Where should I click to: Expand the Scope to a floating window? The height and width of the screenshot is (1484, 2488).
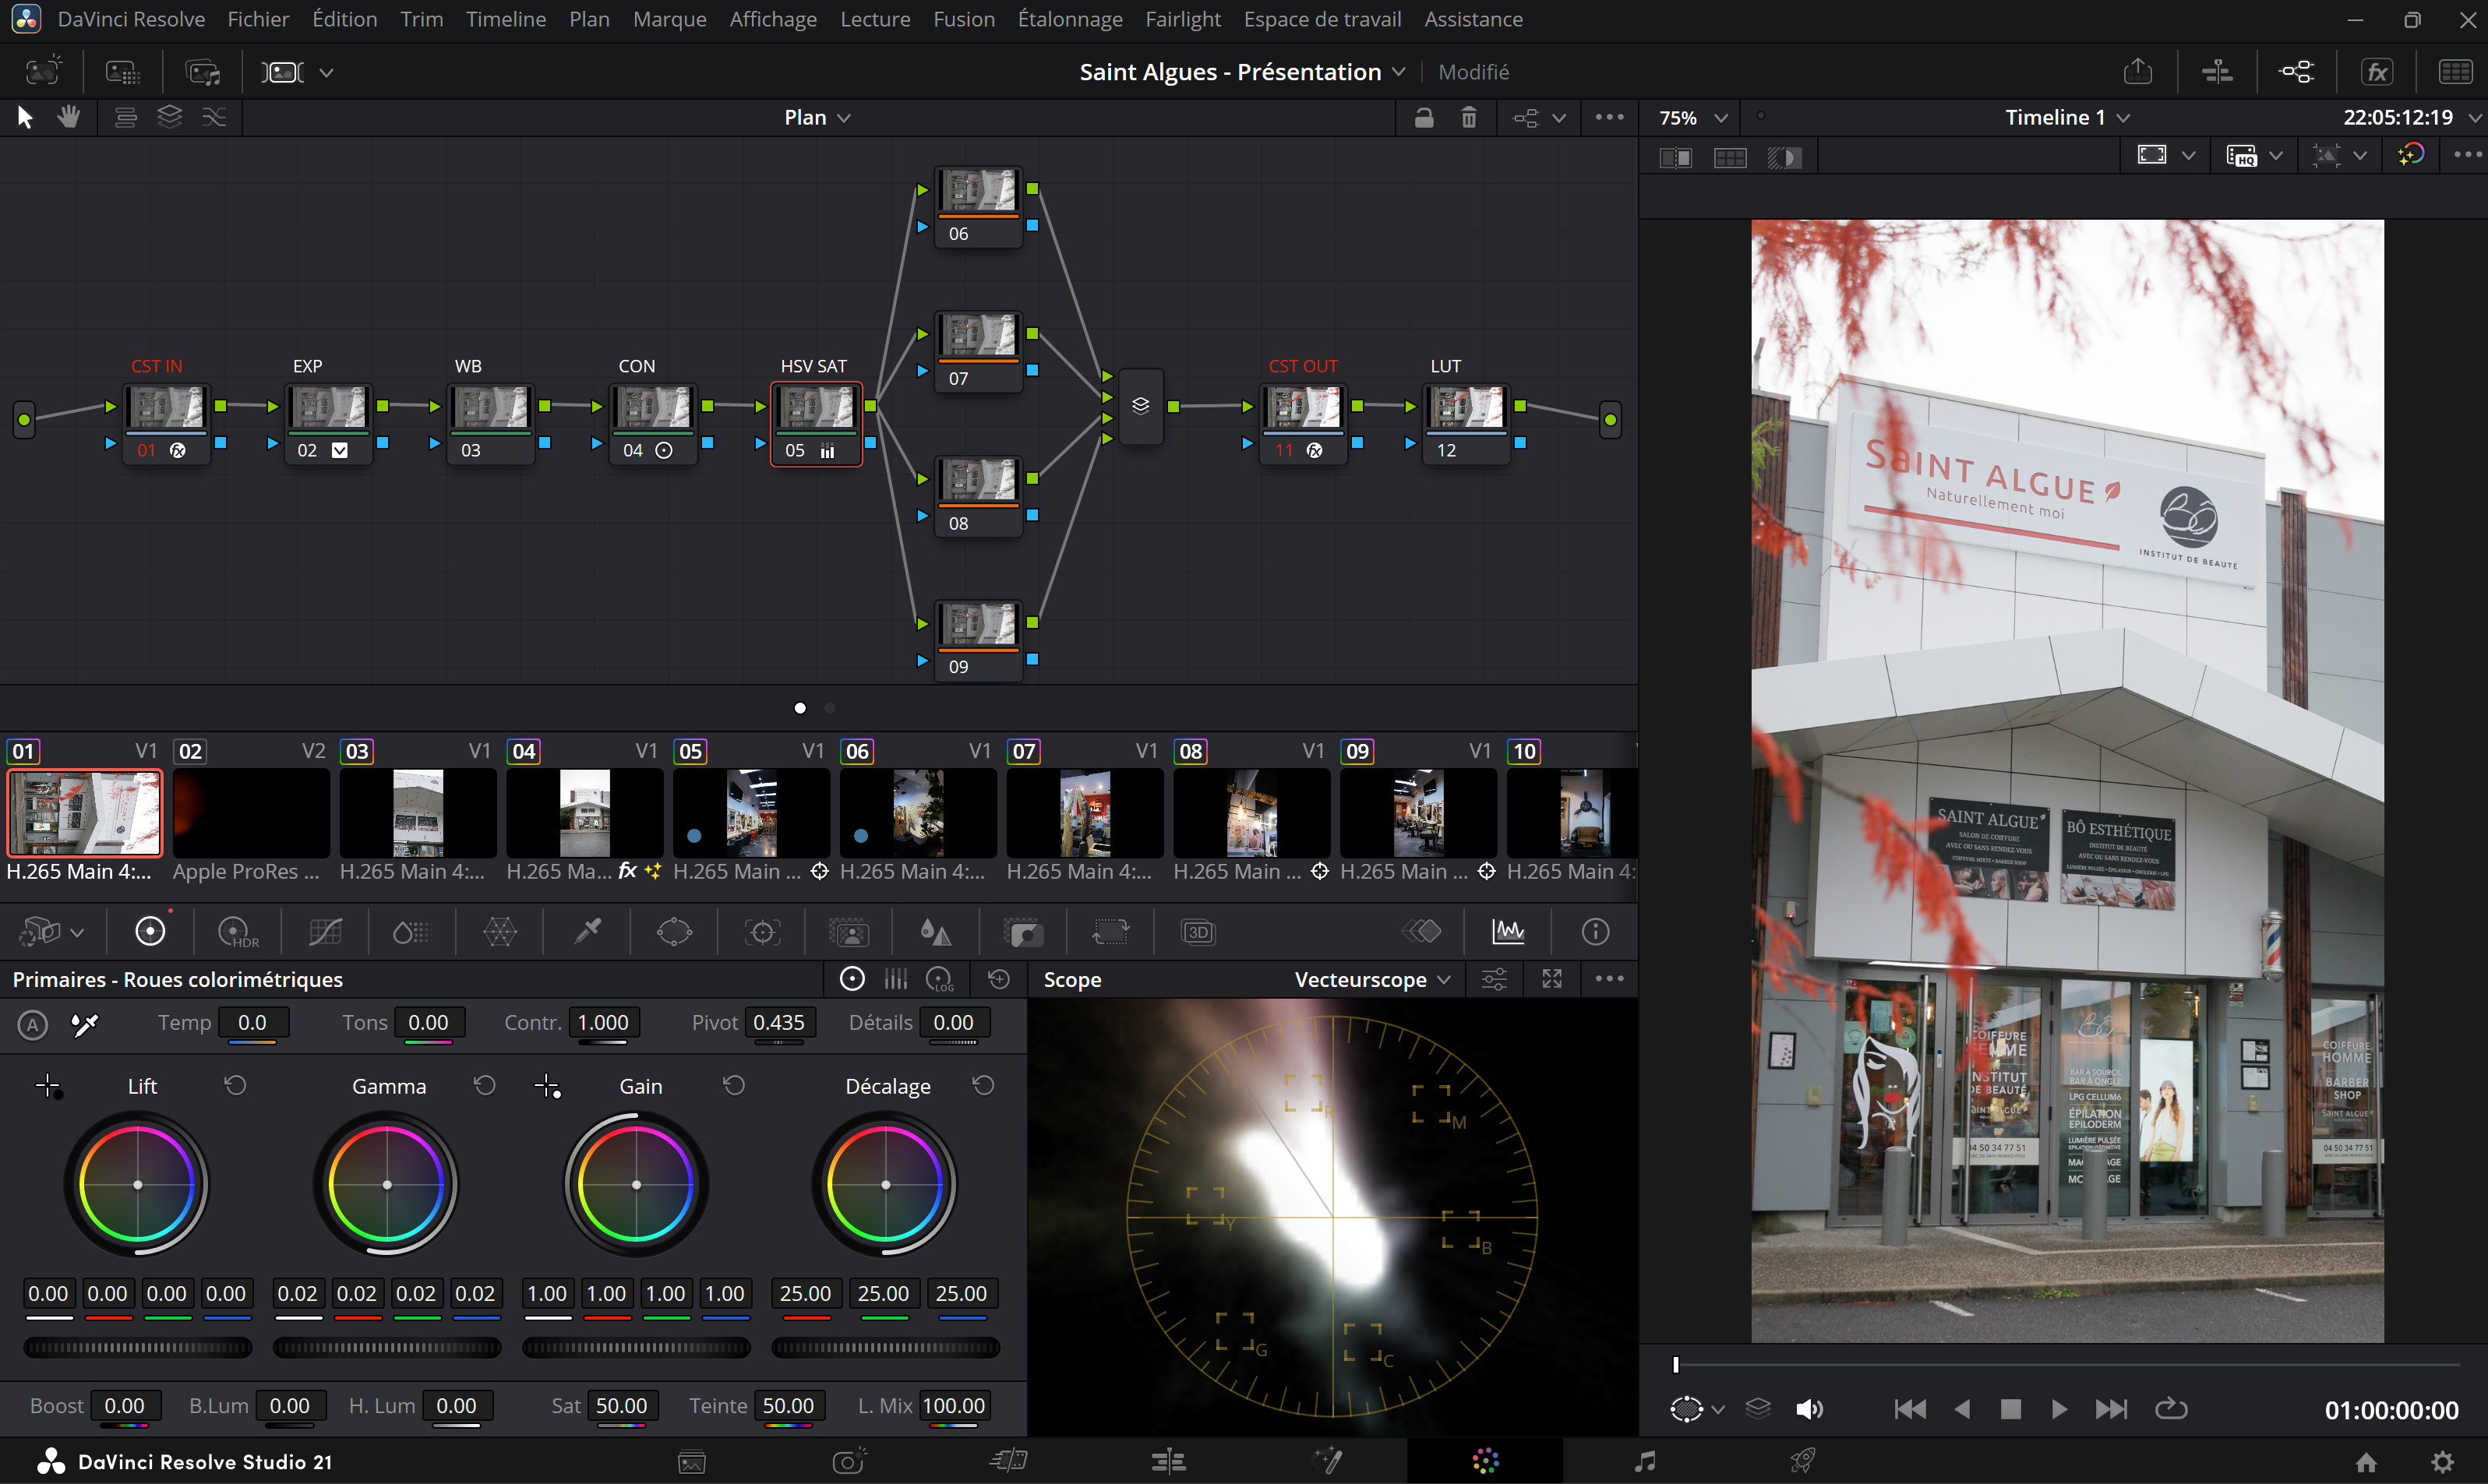(x=1552, y=979)
